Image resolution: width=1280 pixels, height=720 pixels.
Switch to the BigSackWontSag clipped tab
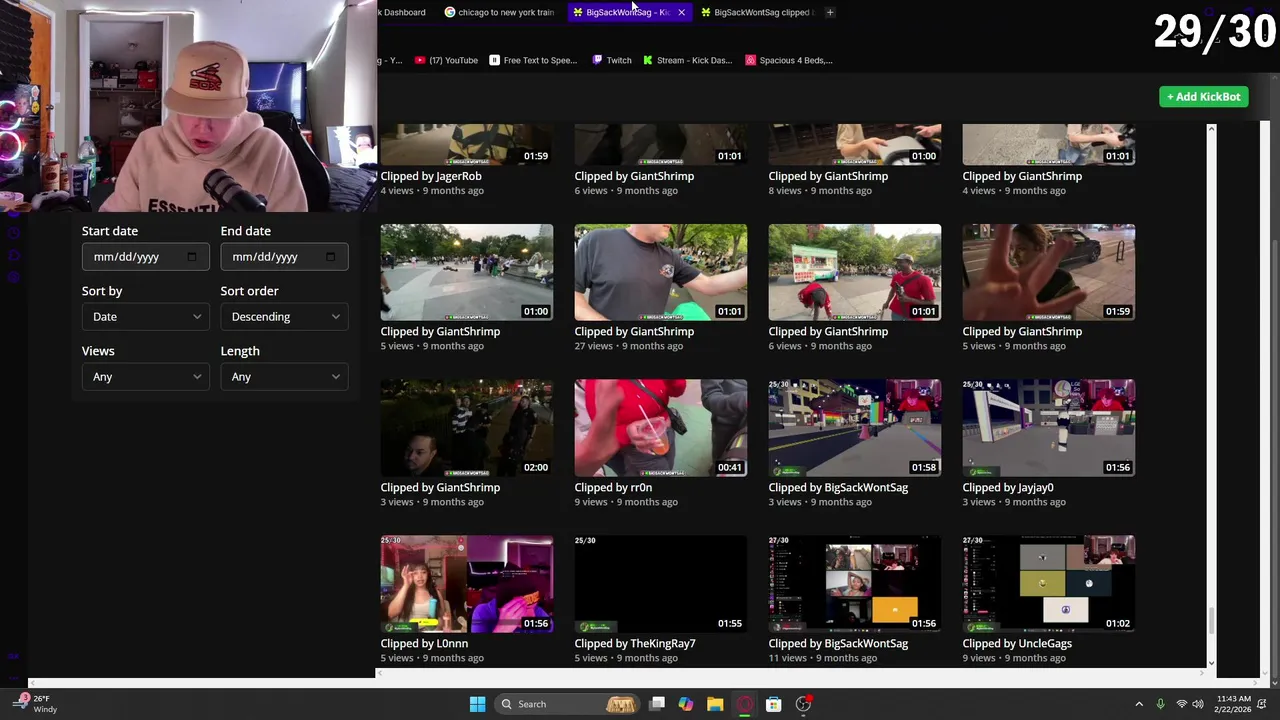757,12
